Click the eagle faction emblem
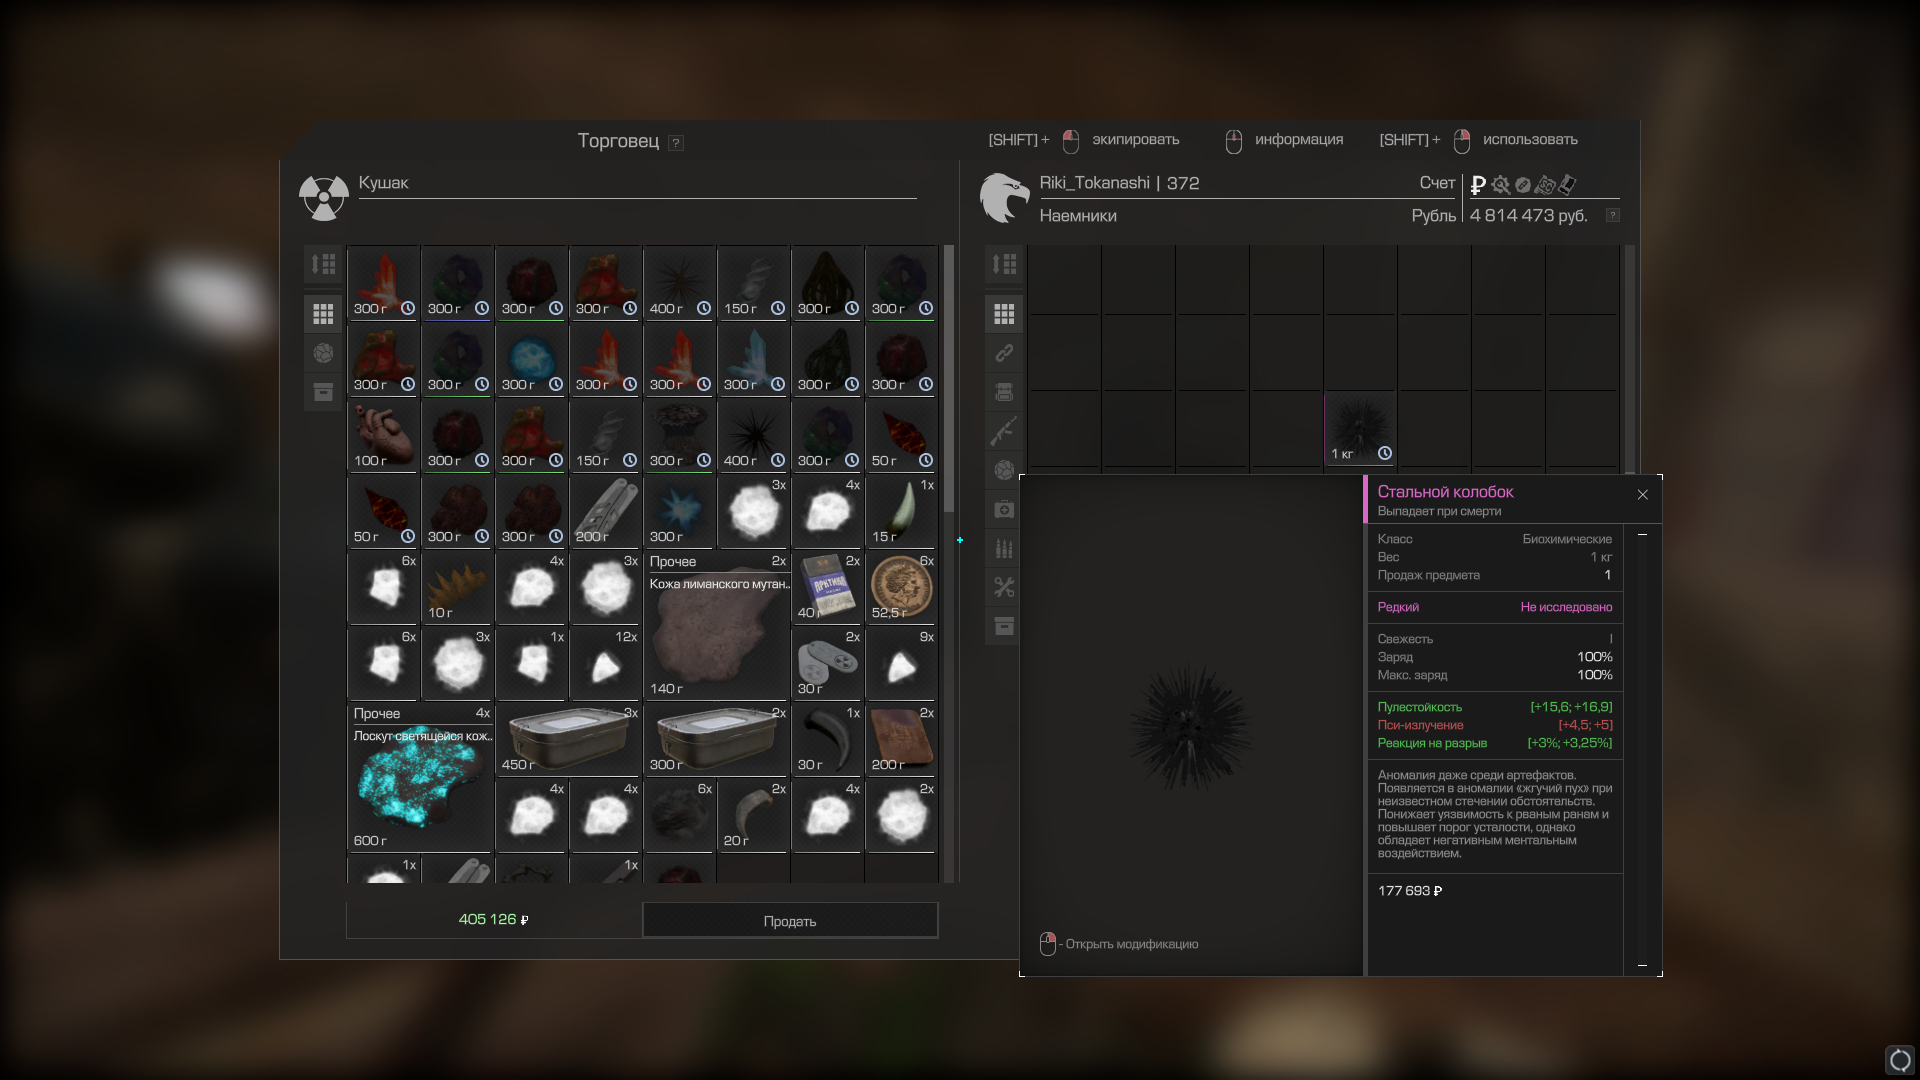Image resolution: width=1920 pixels, height=1080 pixels. click(x=1004, y=198)
